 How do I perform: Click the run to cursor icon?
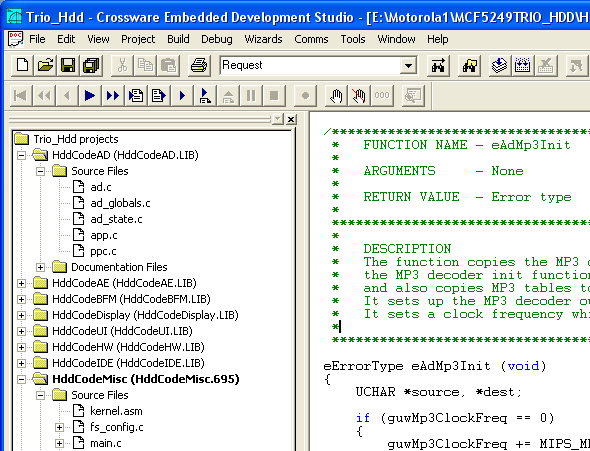pyautogui.click(x=205, y=96)
